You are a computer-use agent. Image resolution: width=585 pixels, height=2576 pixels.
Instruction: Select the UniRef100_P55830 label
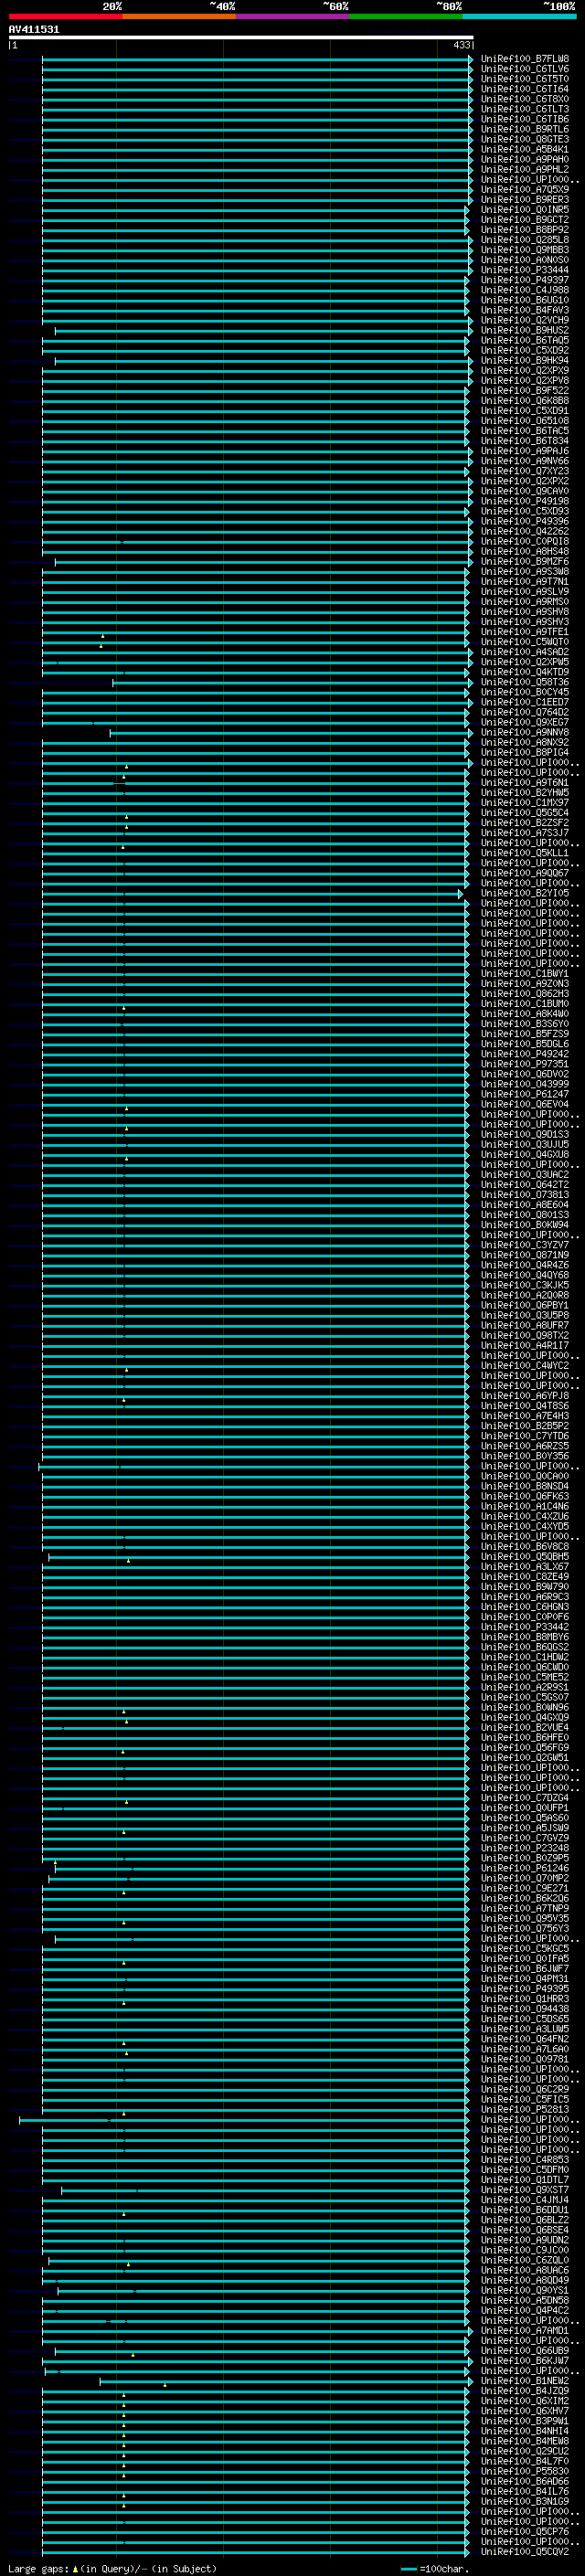click(x=525, y=2471)
